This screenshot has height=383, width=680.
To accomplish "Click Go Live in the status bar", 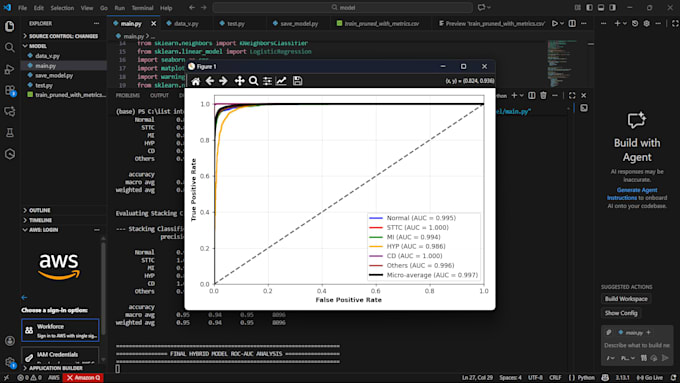I will (x=649, y=377).
